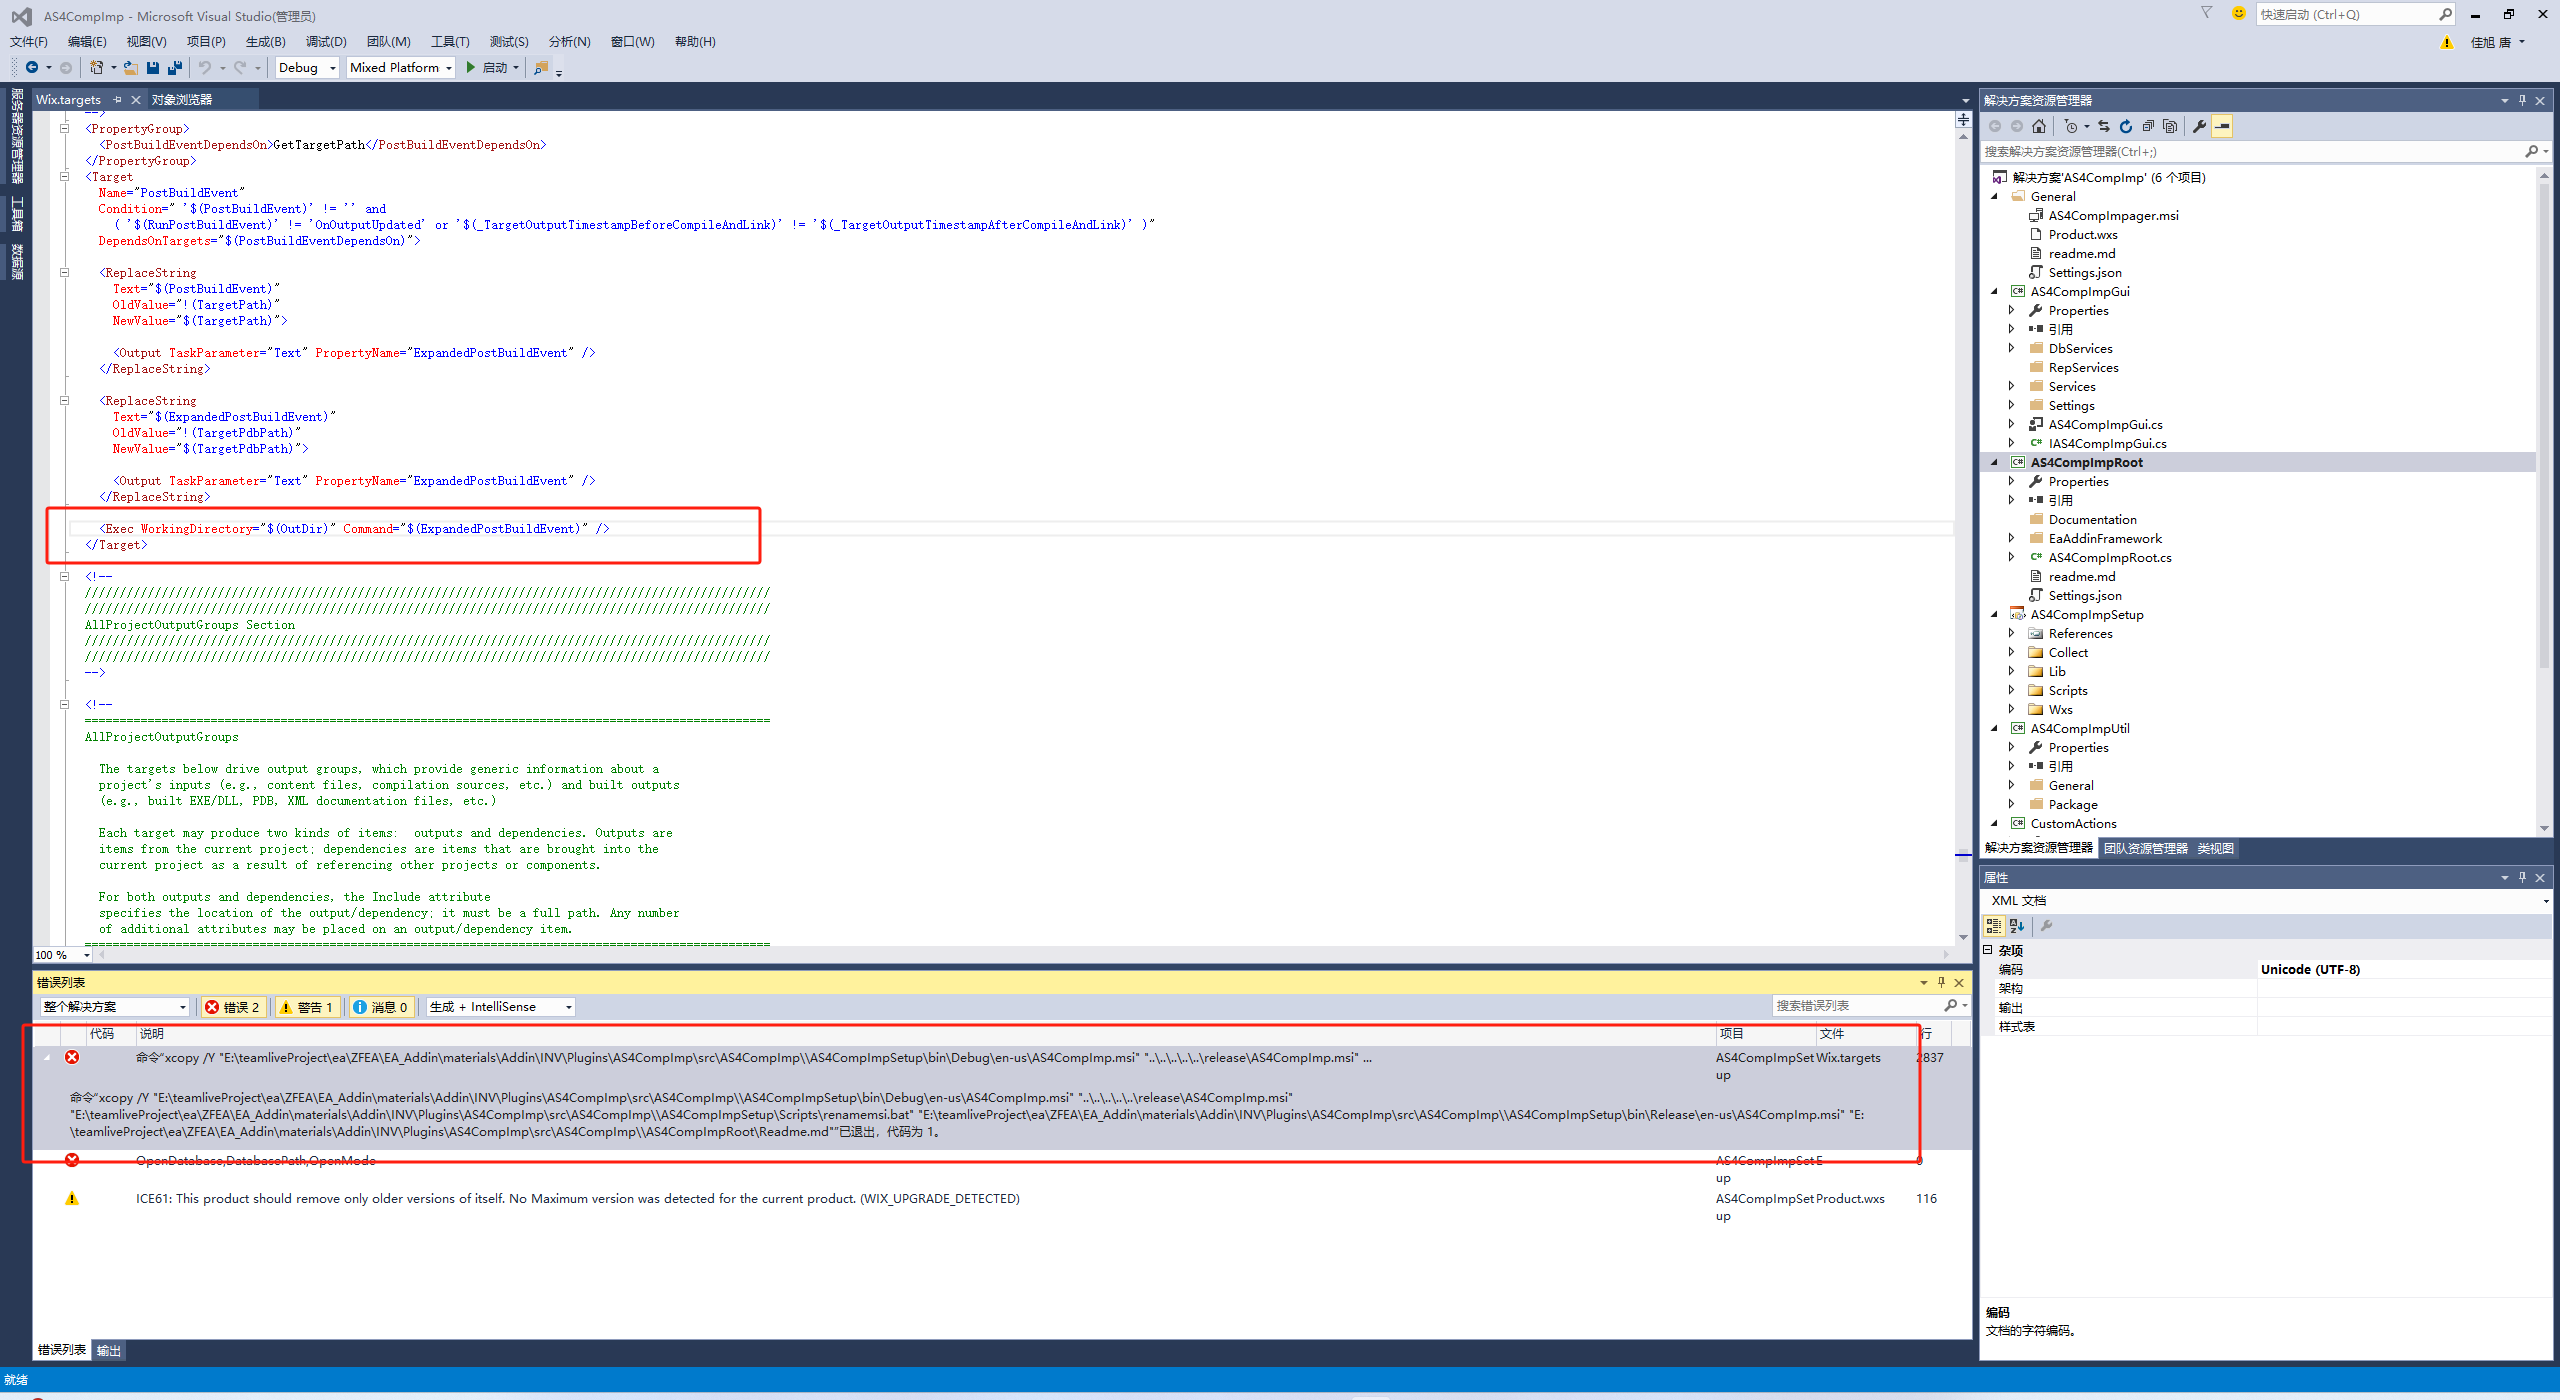Toggle the Errors 2 filter button

point(233,1007)
